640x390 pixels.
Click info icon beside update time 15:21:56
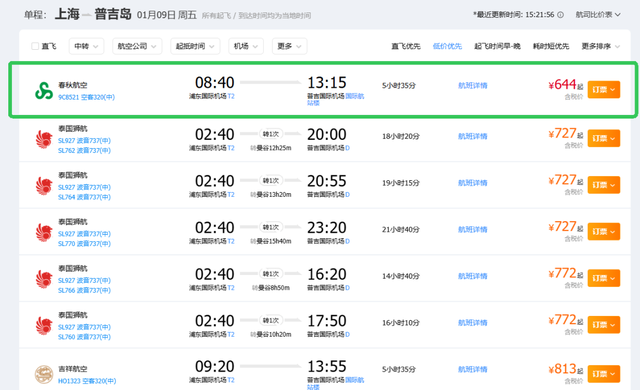tap(560, 15)
